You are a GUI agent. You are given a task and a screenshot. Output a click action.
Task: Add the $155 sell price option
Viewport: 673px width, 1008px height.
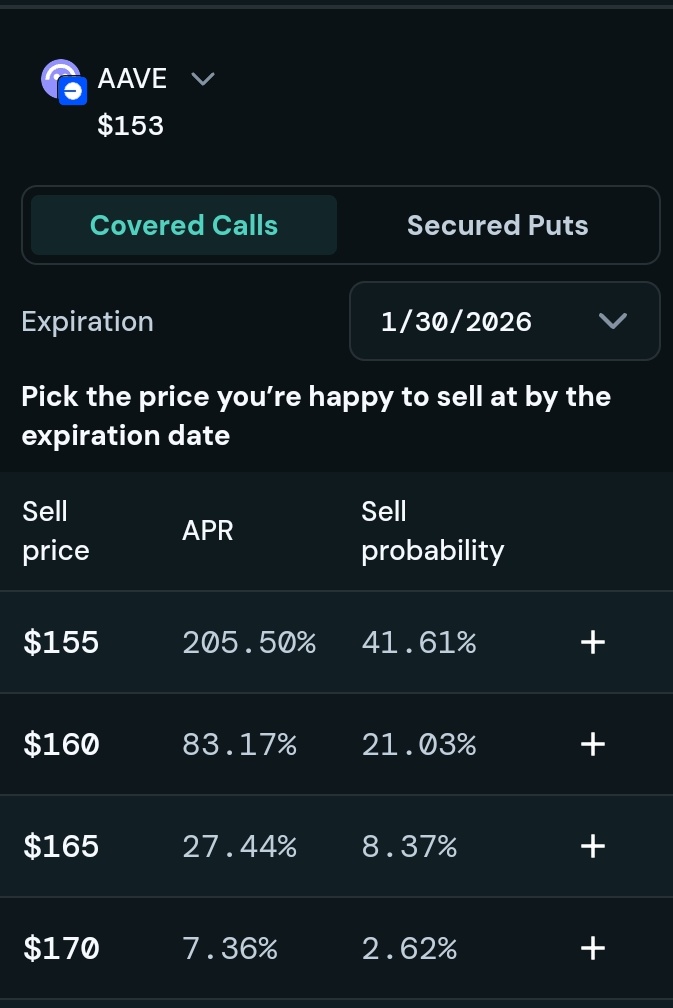click(593, 642)
